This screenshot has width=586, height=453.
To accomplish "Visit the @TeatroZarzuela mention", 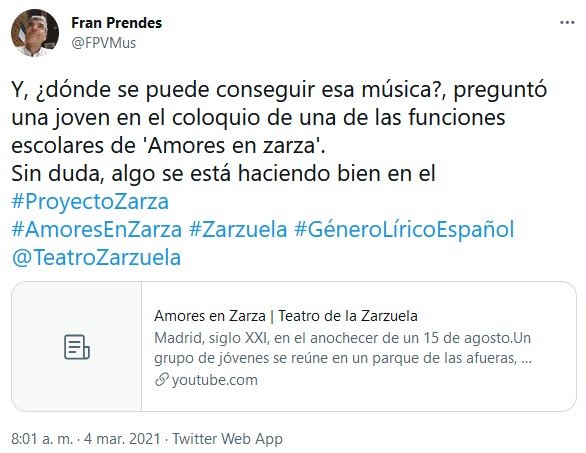I will coord(96,258).
